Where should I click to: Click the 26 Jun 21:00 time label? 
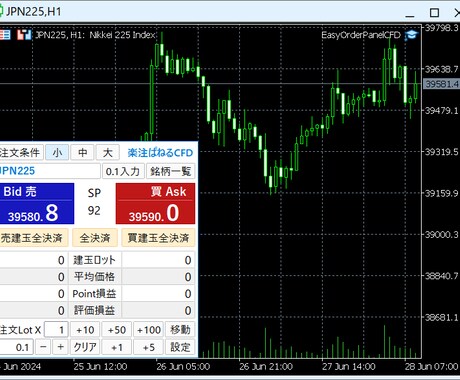point(266,367)
